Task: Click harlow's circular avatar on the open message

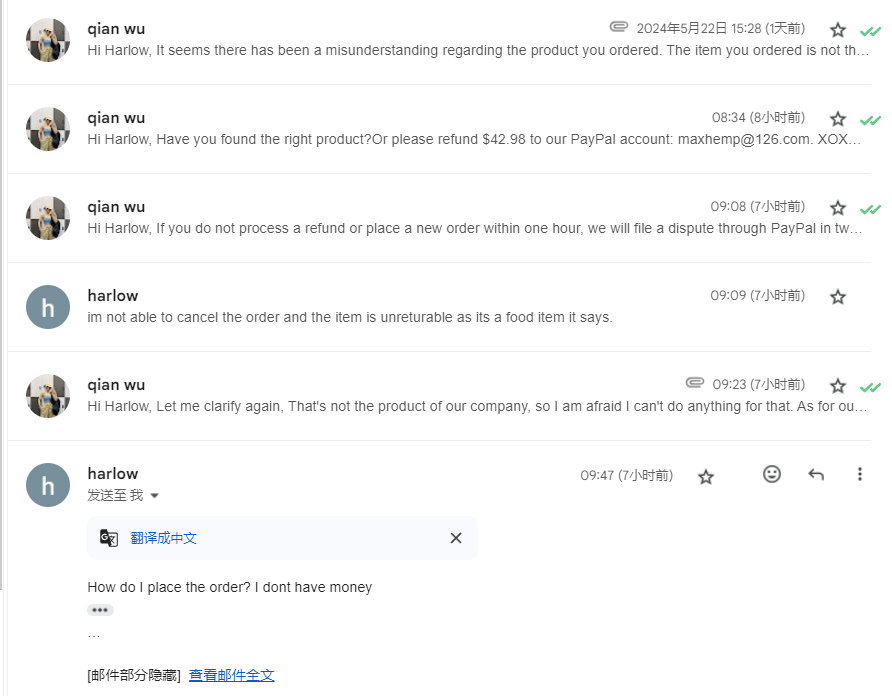Action: pos(47,484)
